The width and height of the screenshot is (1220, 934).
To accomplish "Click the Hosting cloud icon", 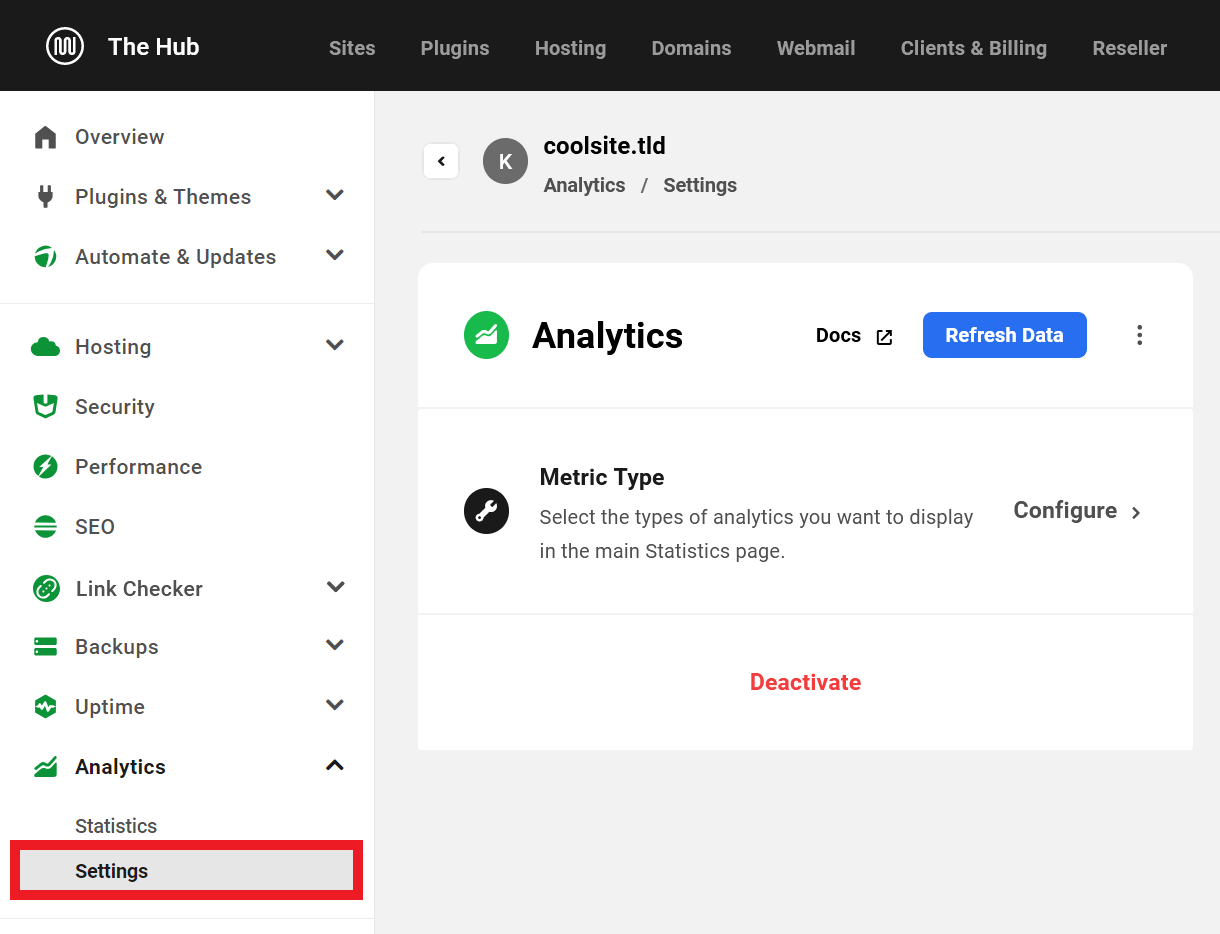I will click(x=45, y=347).
